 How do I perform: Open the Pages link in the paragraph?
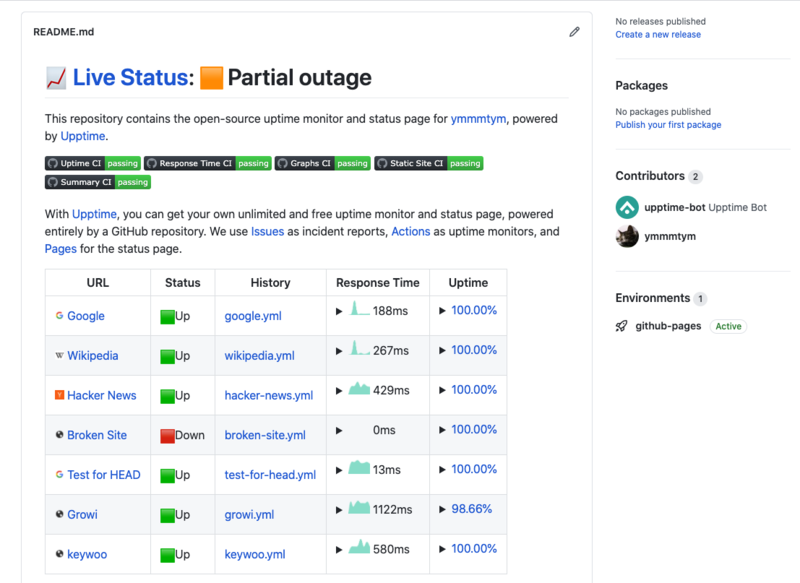point(61,249)
